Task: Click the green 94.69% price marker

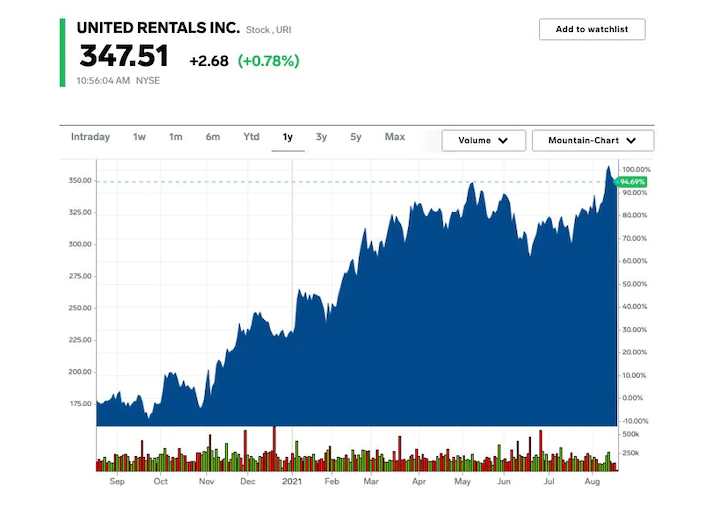Action: tap(631, 182)
